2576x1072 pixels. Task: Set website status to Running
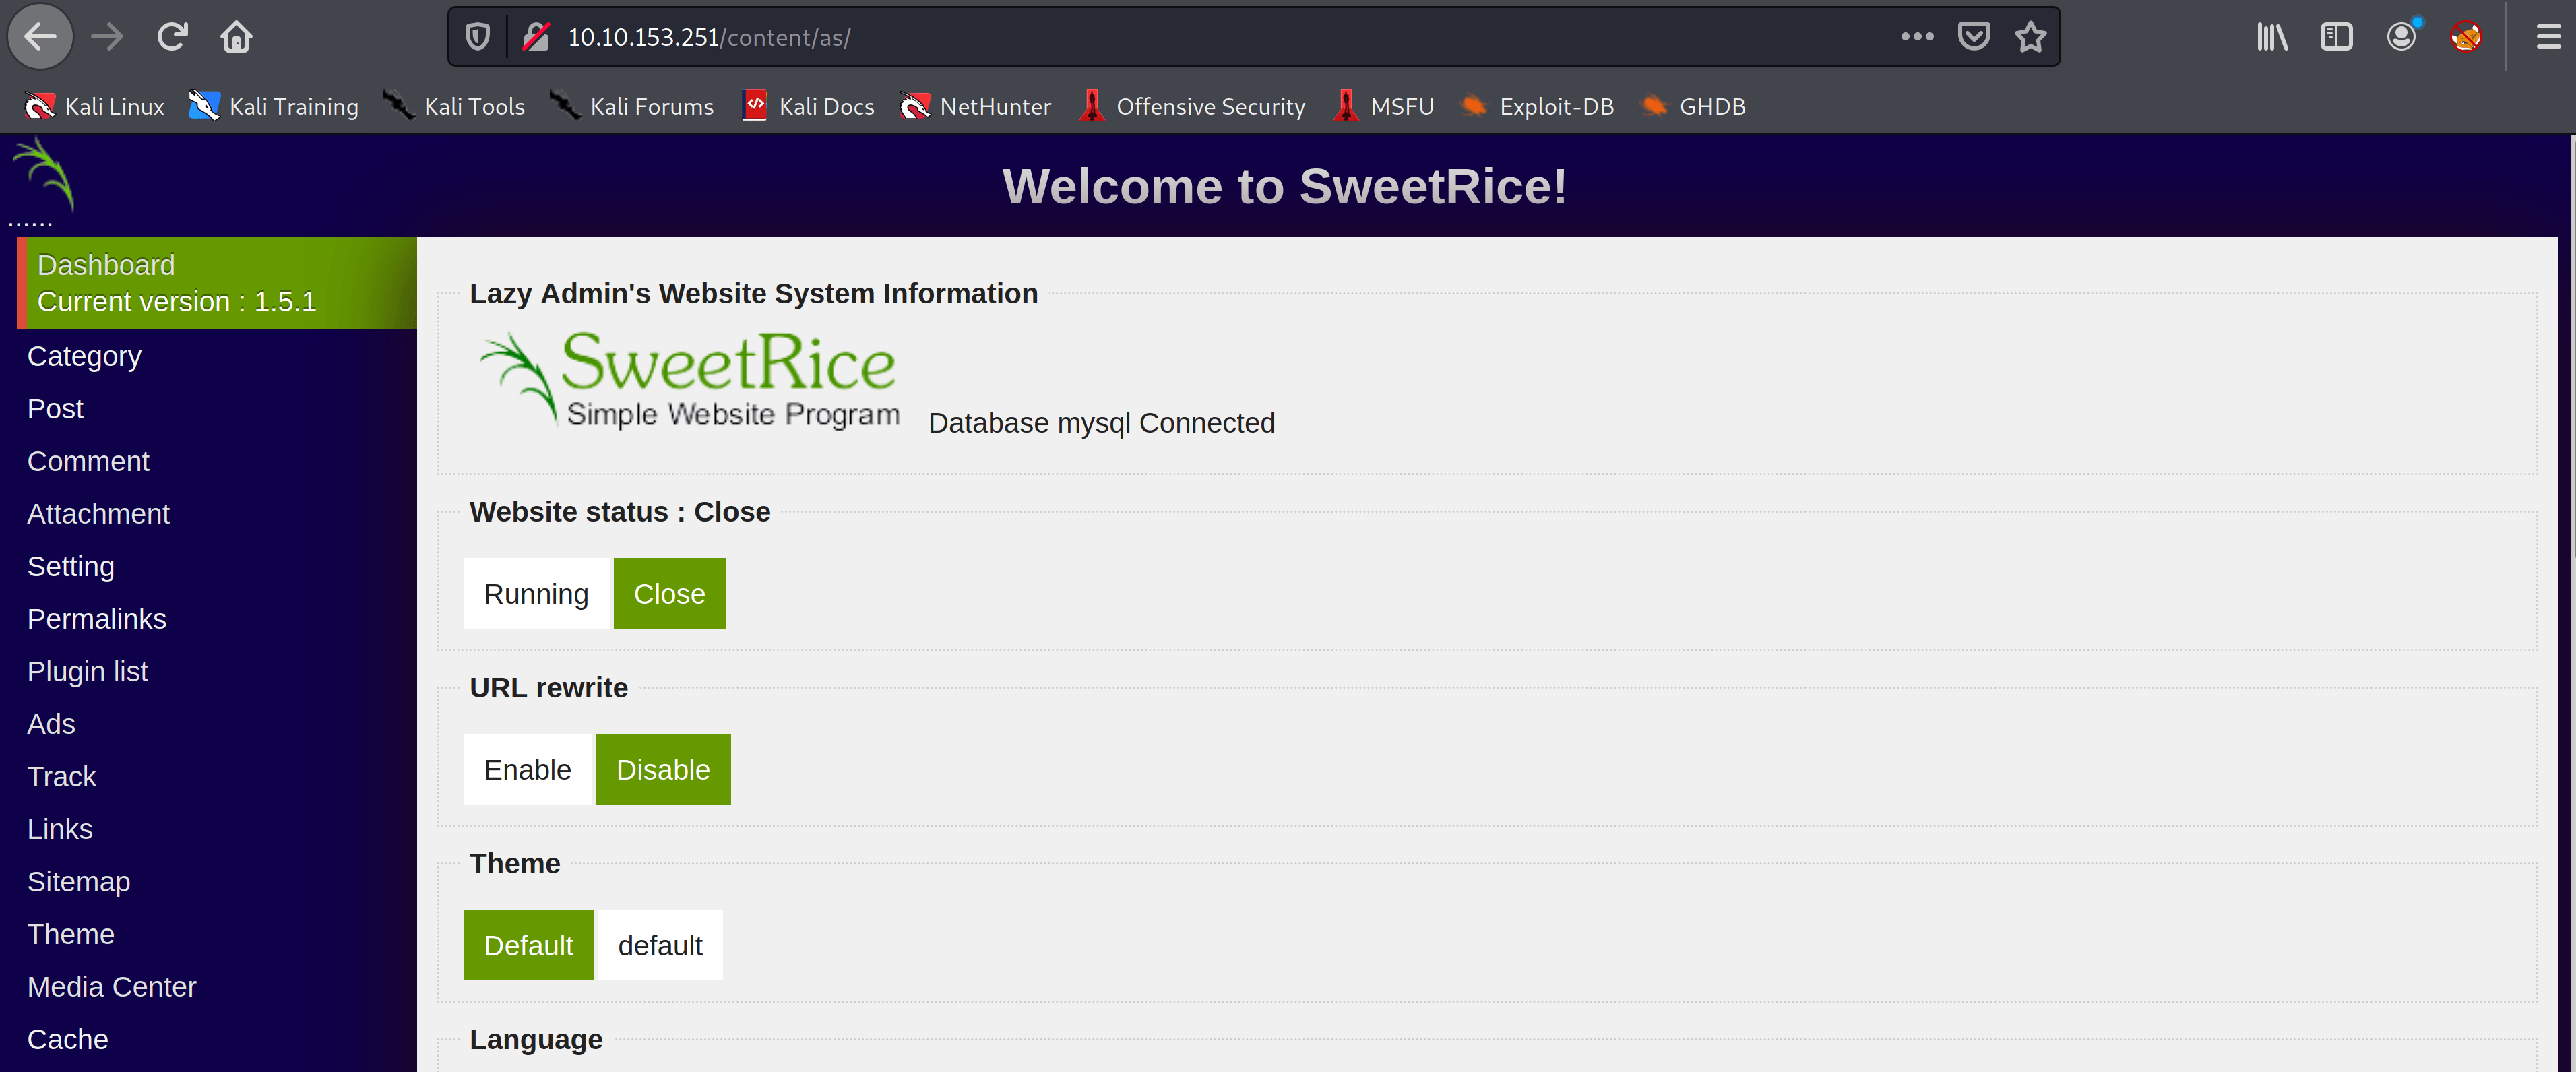(536, 593)
